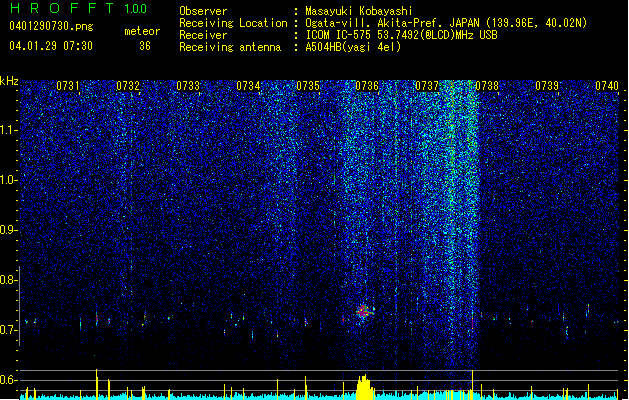Click the kHz axis unit label
Screen dimensions: 629x400
(9, 81)
